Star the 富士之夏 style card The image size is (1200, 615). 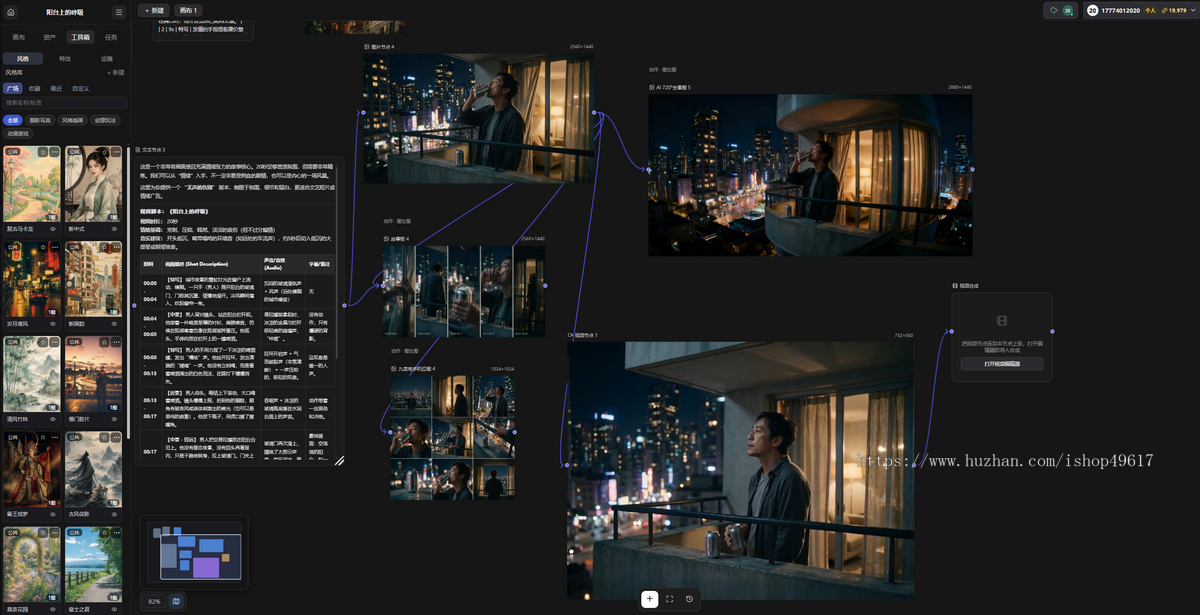pos(105,533)
